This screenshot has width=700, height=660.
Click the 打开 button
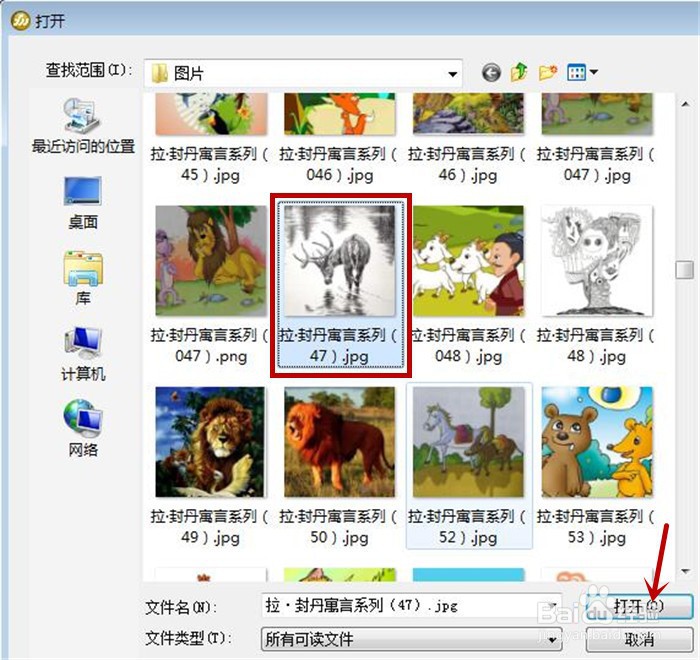pos(638,606)
